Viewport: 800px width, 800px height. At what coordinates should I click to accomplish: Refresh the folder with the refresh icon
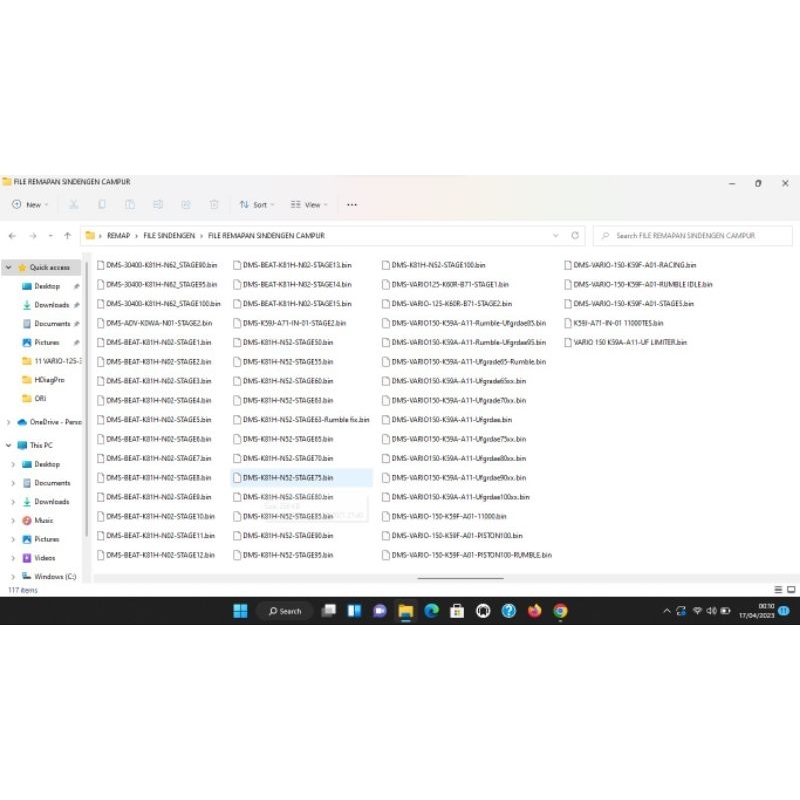575,234
